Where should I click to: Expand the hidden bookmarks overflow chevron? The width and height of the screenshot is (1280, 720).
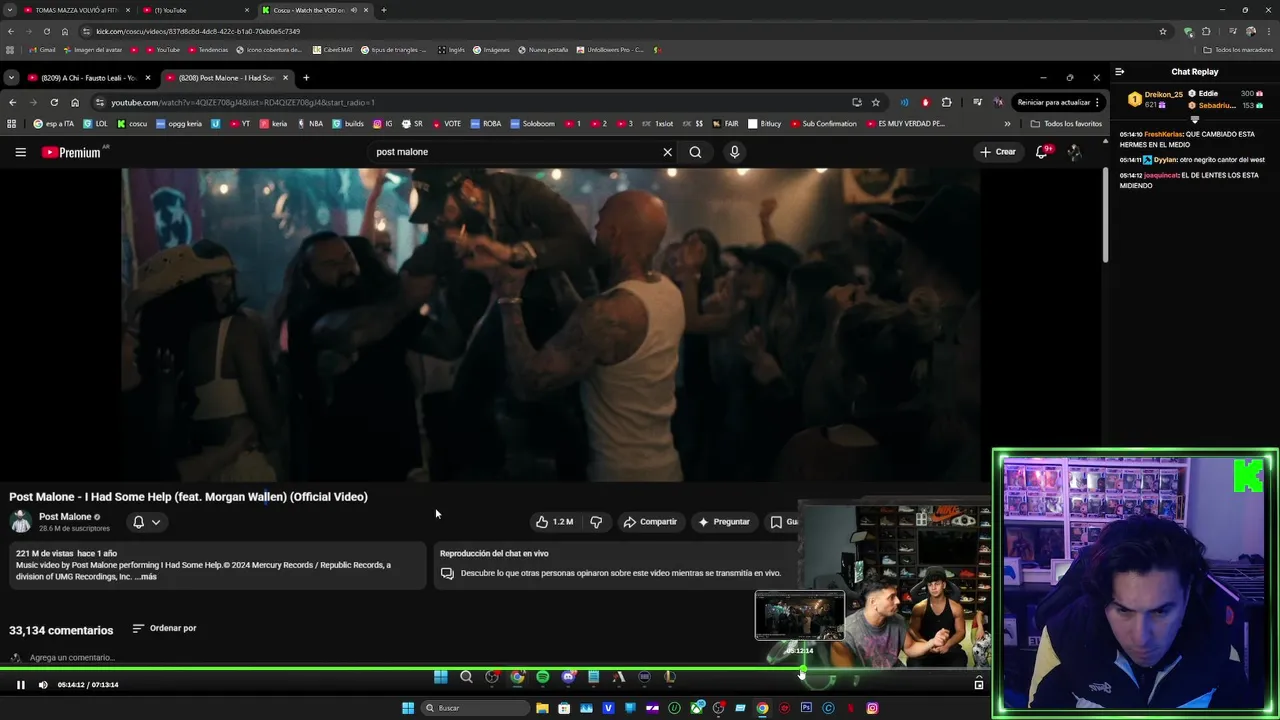coord(1007,124)
